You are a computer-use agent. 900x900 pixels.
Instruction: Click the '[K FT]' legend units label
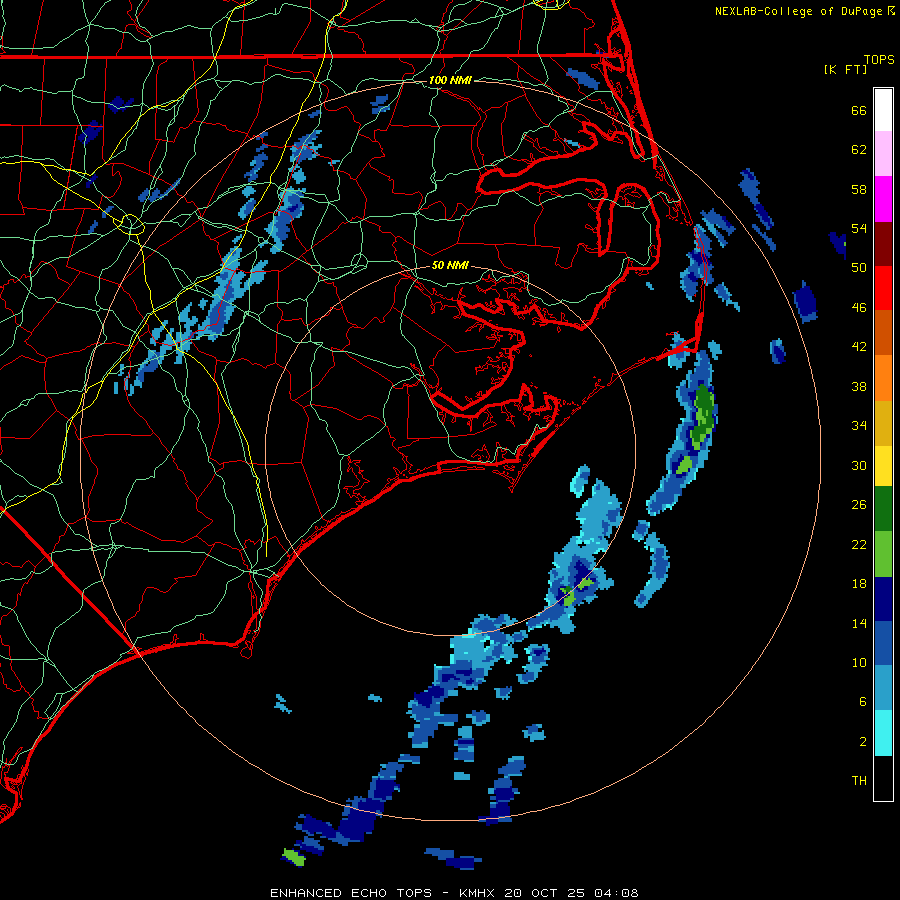point(845,69)
